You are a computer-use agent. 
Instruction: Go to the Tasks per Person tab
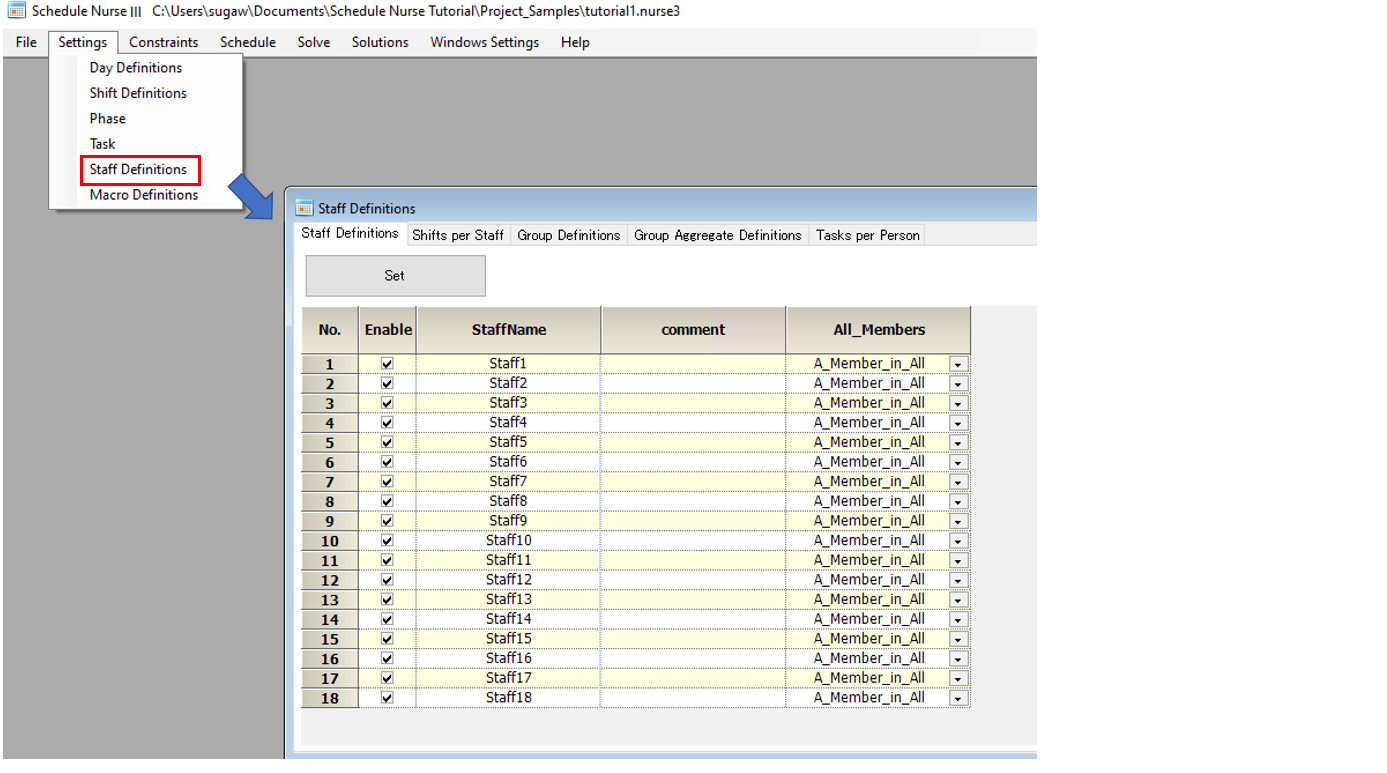click(x=867, y=235)
